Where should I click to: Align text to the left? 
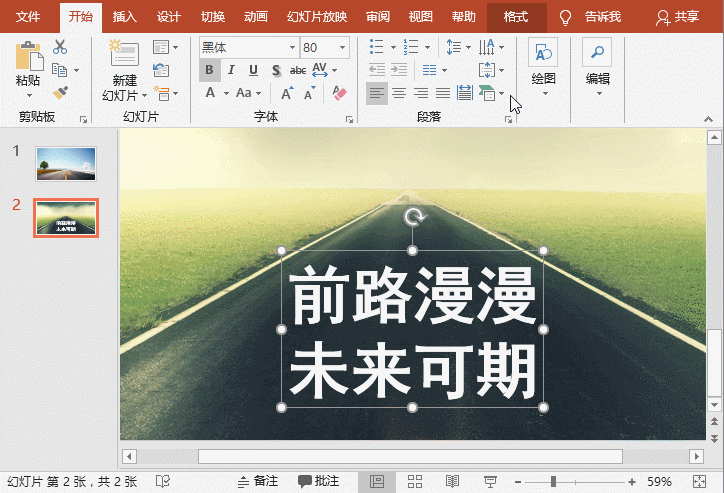coord(377,93)
